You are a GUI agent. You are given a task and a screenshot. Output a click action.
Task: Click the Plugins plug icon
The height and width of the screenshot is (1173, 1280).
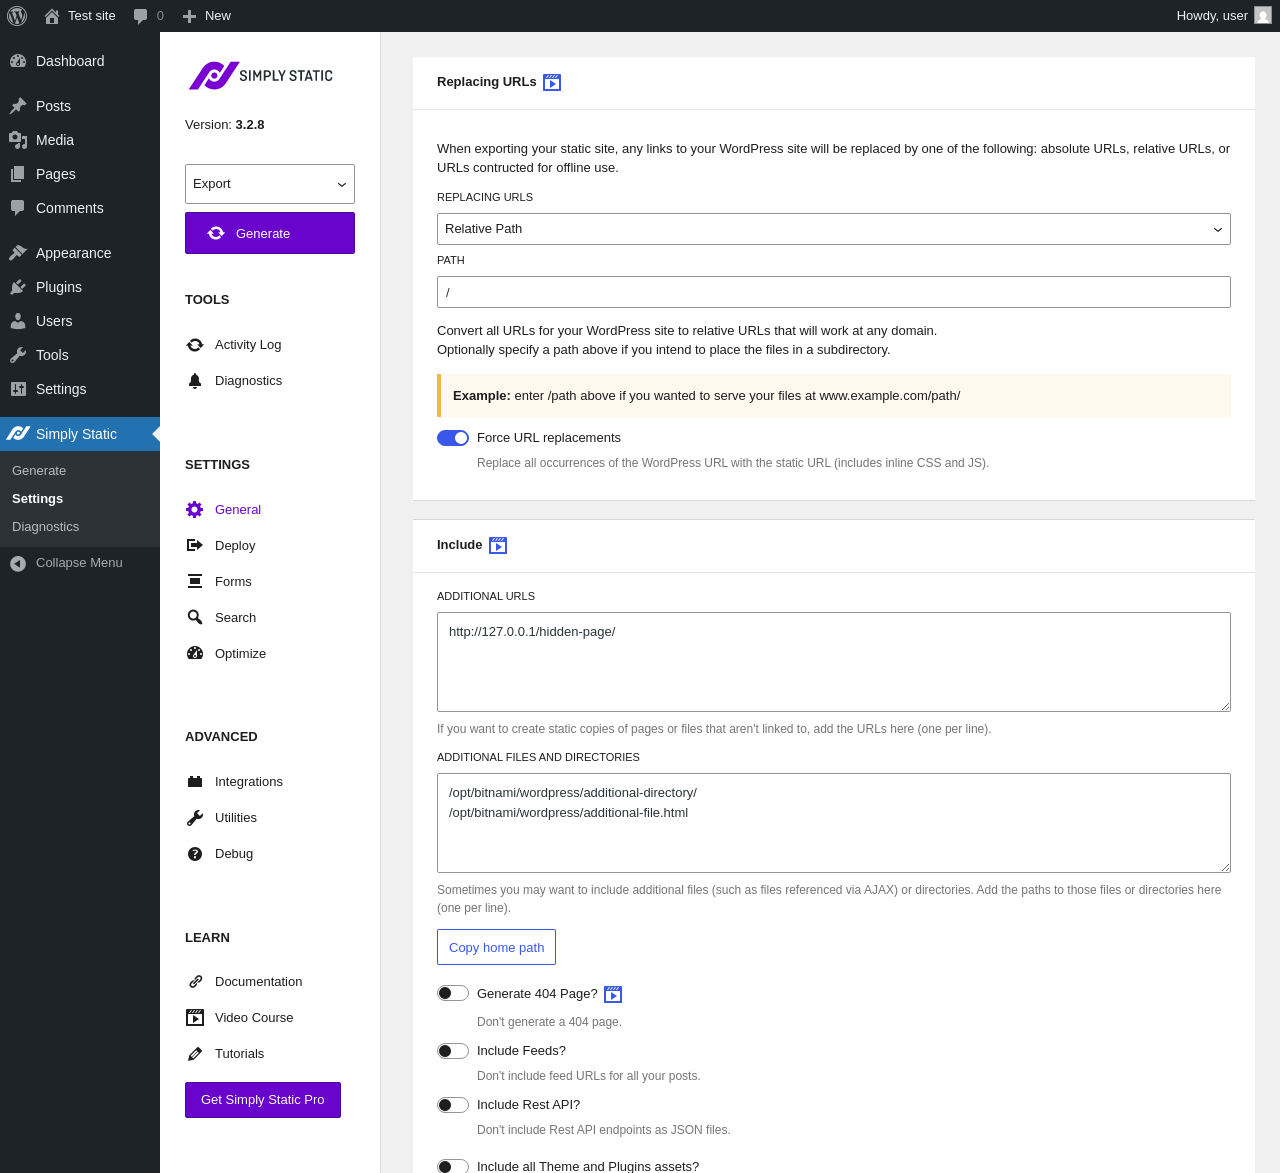coord(18,287)
